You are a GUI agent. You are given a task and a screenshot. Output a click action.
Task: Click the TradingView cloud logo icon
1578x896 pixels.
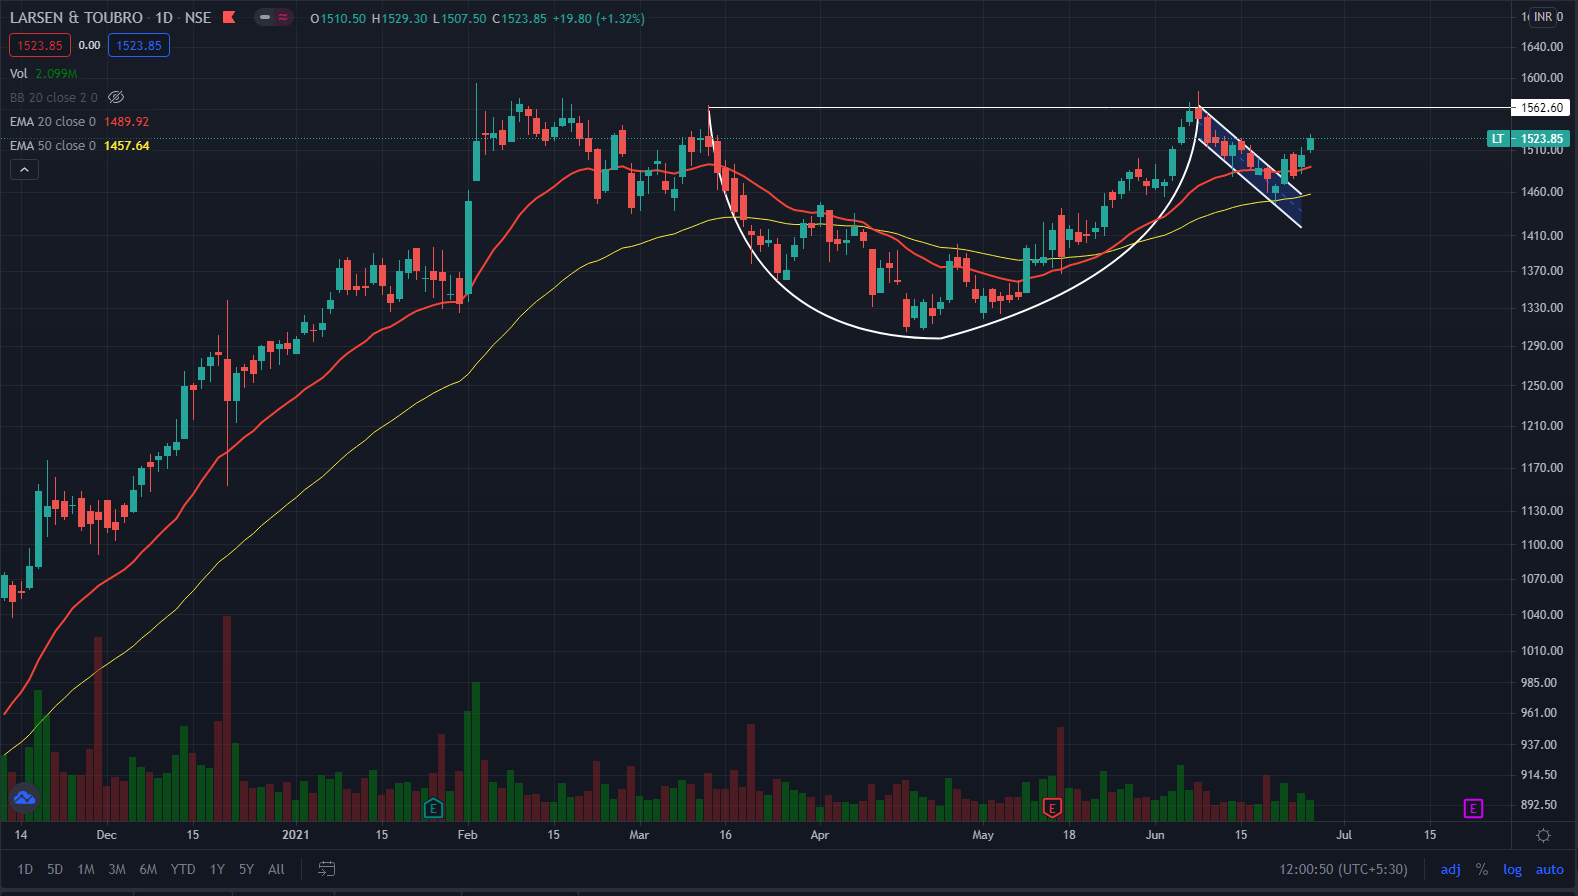click(x=24, y=798)
